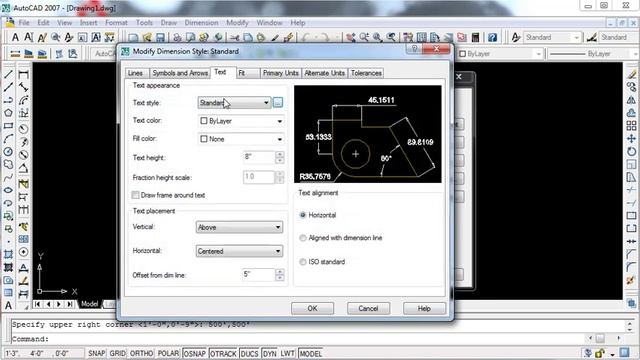Image resolution: width=640 pixels, height=360 pixels.
Task: Click the Zoom Realtime magnifier icon
Action: coord(364,38)
